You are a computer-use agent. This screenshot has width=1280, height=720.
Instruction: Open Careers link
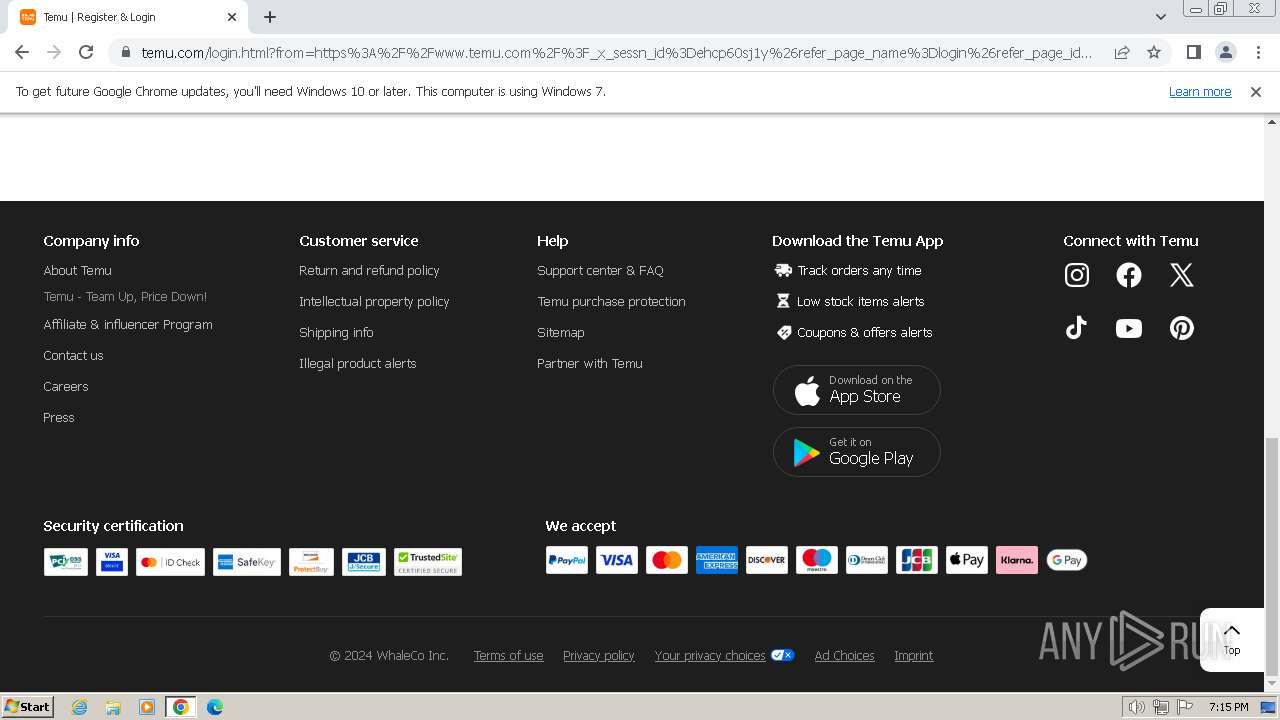pyautogui.click(x=66, y=386)
